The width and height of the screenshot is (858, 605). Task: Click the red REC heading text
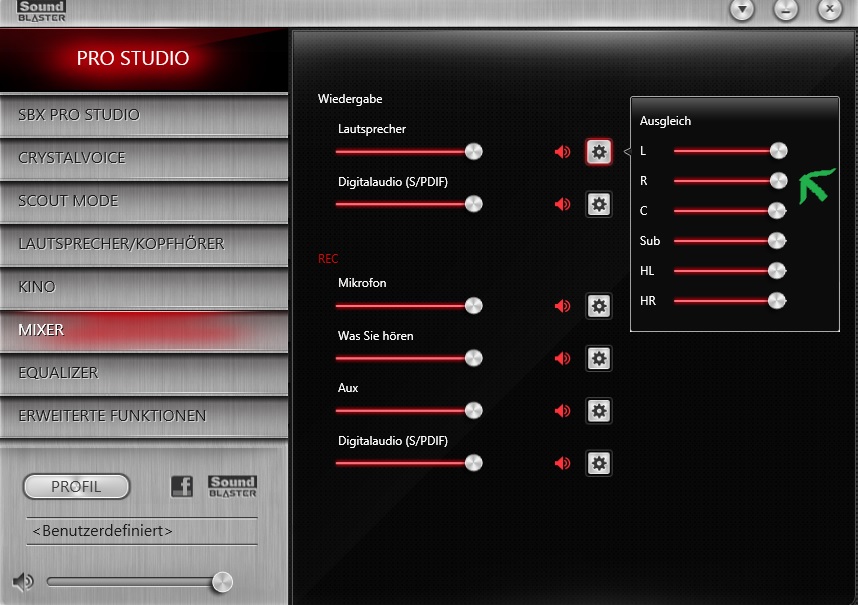point(328,259)
